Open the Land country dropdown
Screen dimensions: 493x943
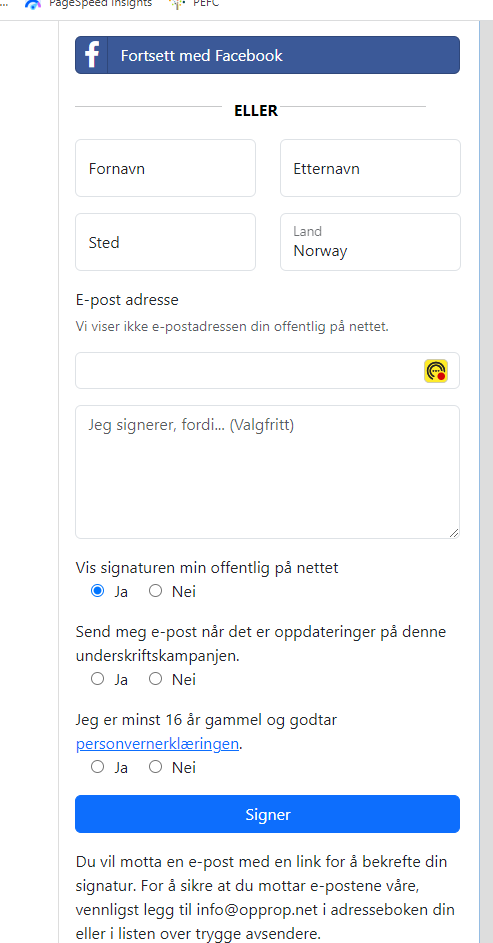(x=370, y=242)
